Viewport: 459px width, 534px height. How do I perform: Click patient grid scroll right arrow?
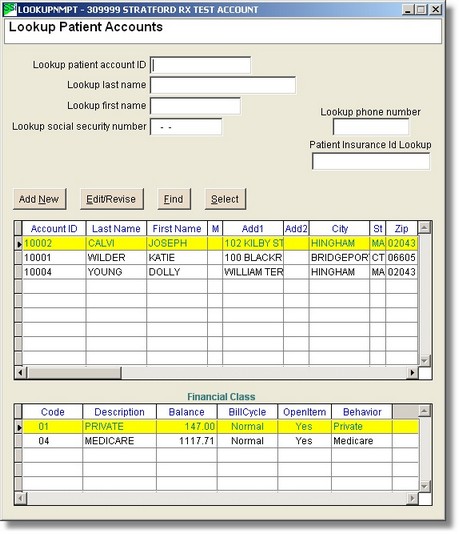tap(413, 373)
